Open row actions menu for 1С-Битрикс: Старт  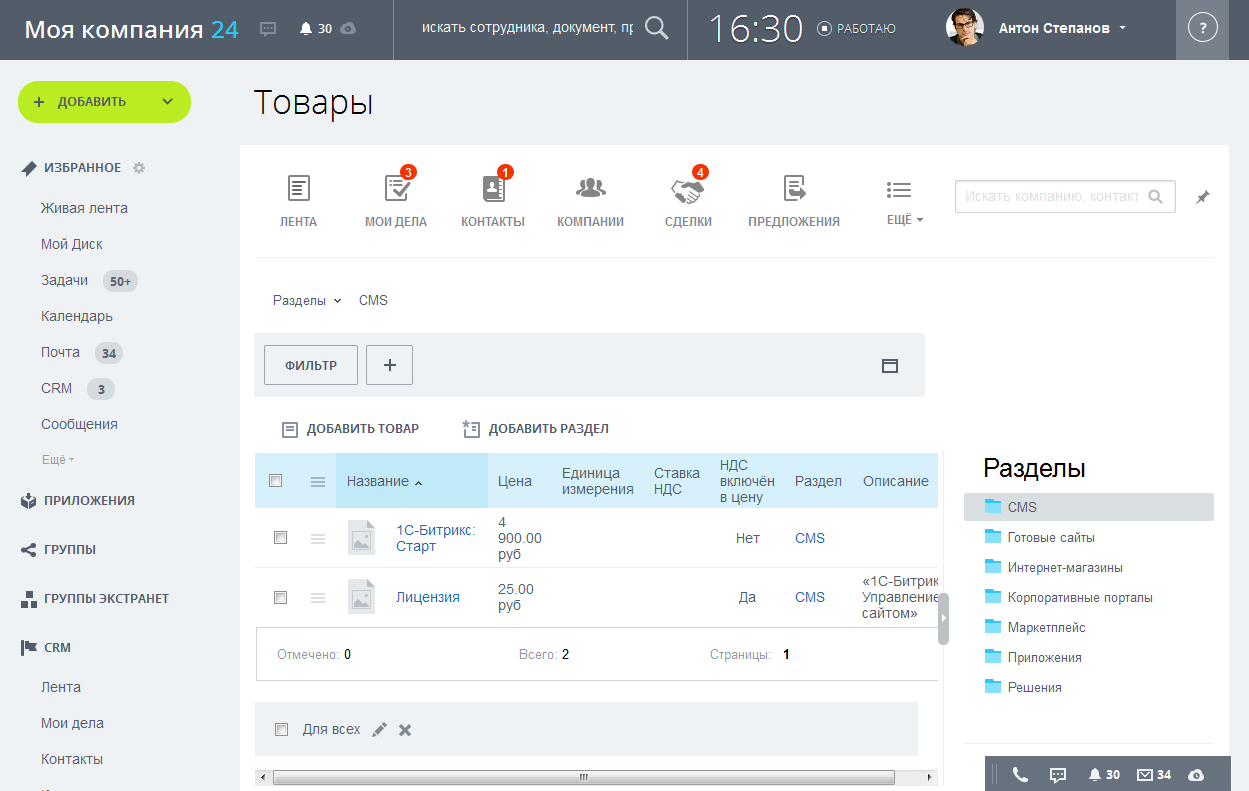[318, 538]
